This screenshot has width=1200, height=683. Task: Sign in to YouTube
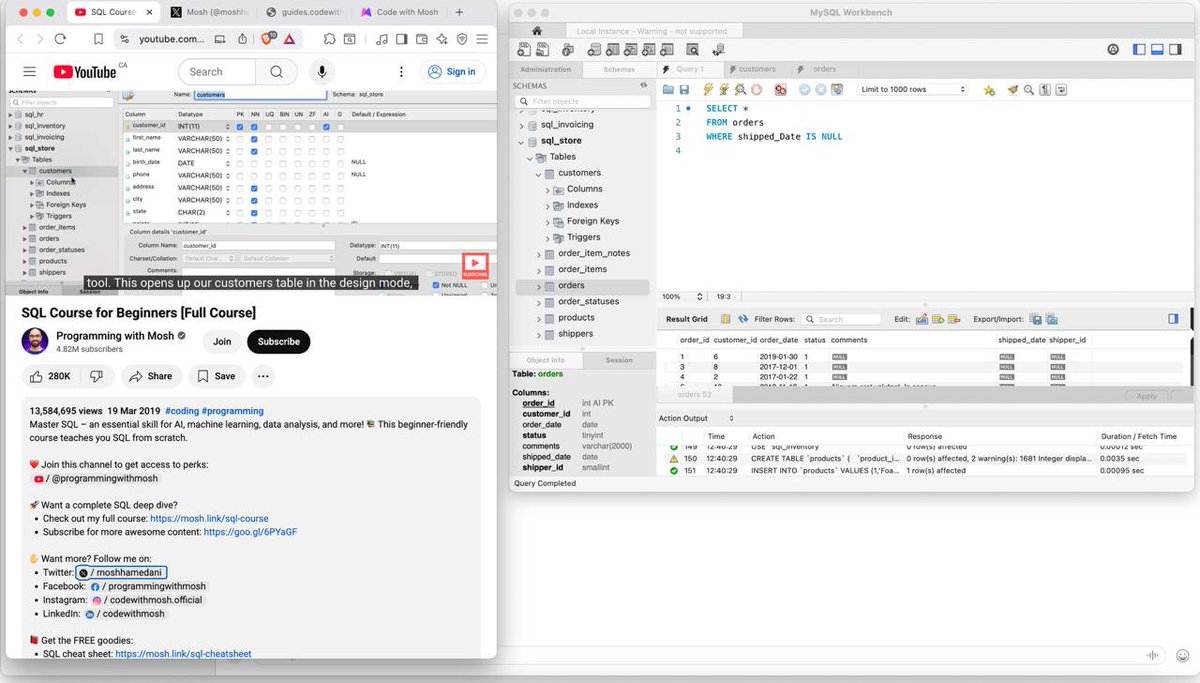tap(452, 72)
